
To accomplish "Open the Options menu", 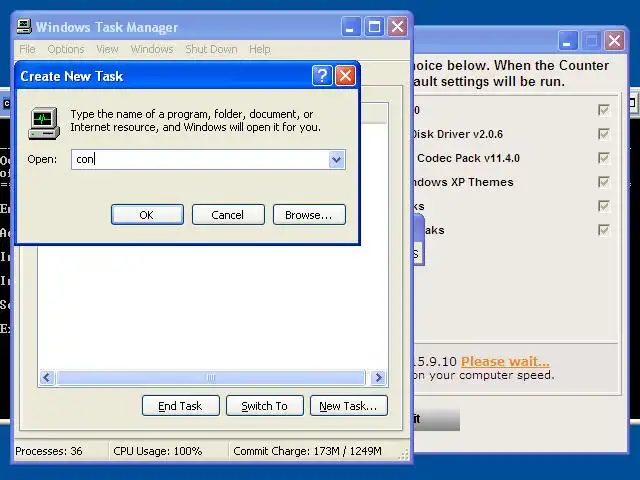I will click(66, 49).
